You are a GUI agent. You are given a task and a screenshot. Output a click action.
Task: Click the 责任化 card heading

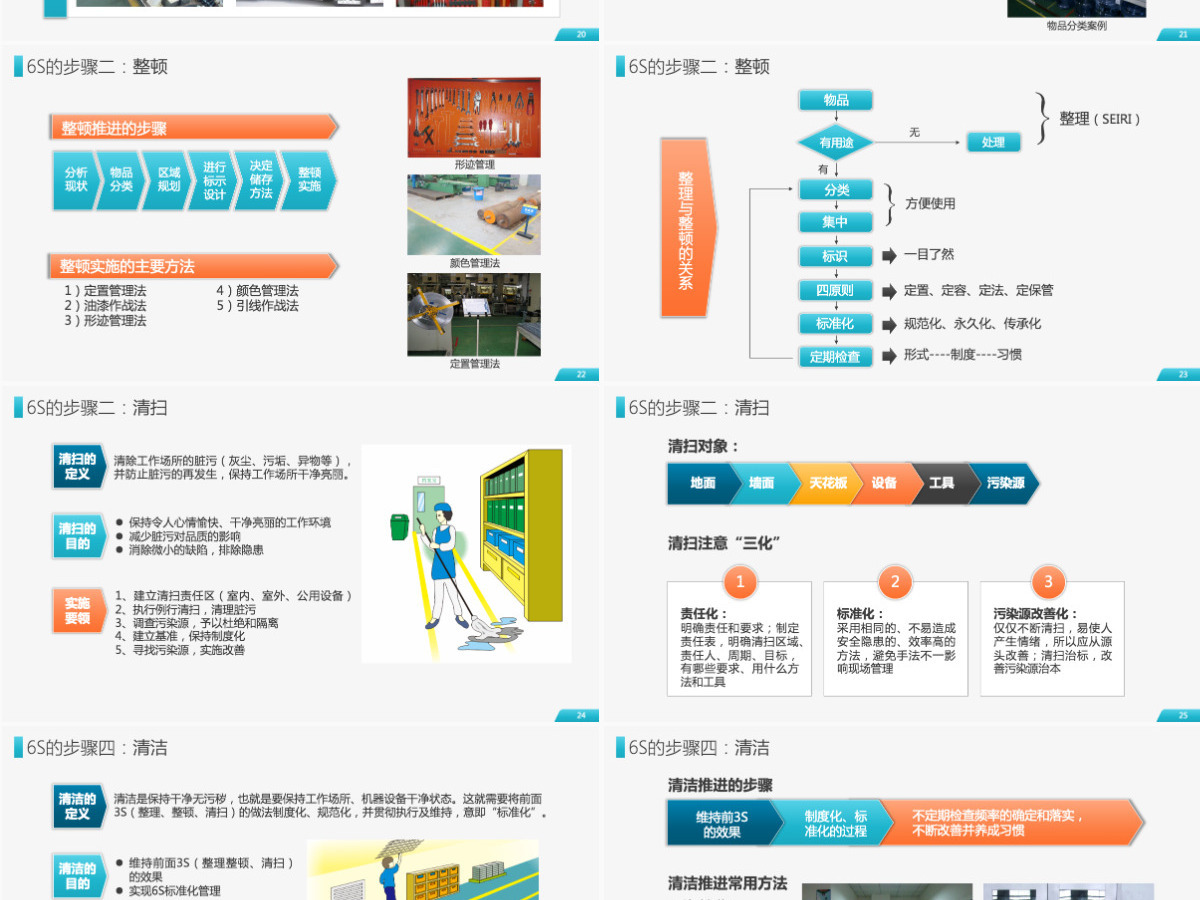(704, 614)
